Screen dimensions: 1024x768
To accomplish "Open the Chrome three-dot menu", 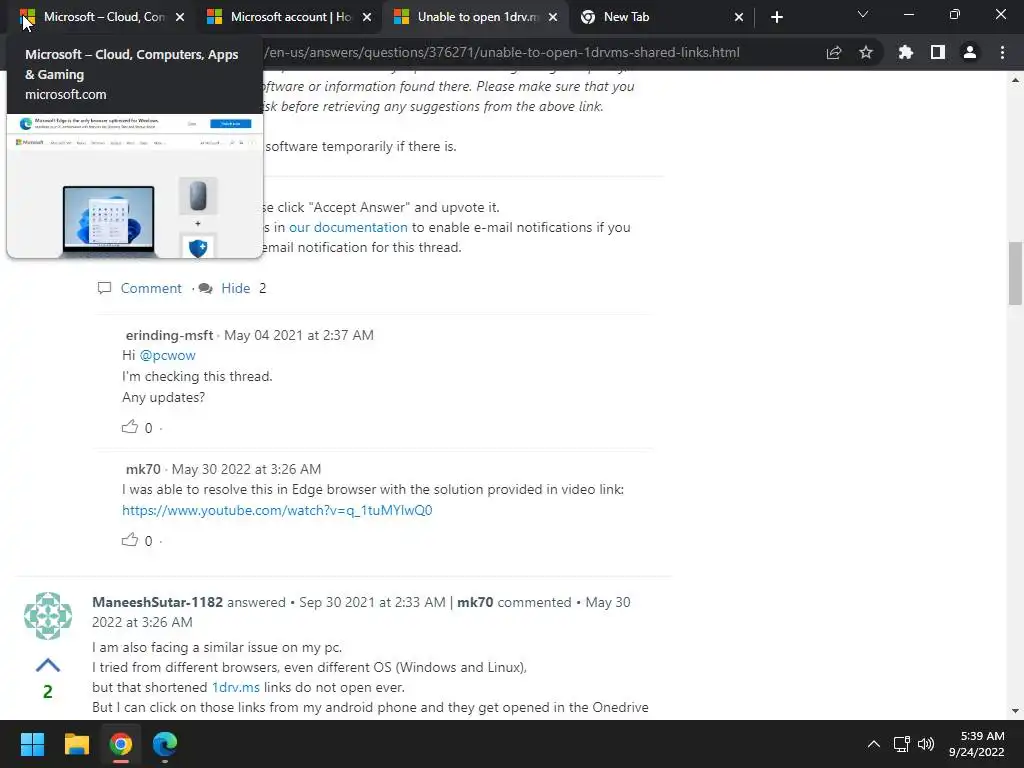I will coord(1002,52).
